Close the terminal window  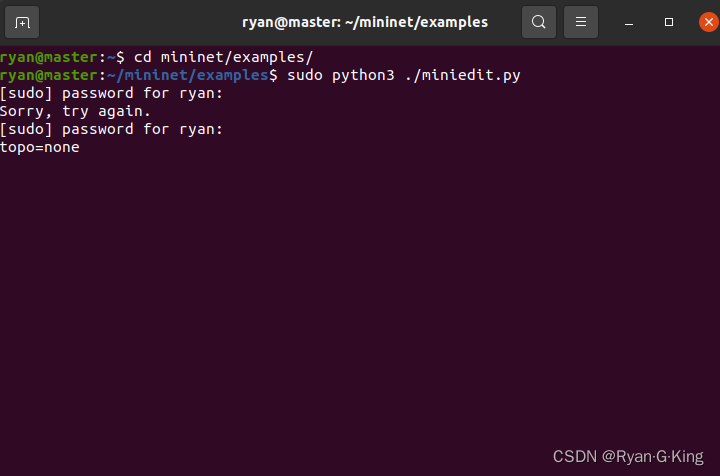click(x=709, y=22)
